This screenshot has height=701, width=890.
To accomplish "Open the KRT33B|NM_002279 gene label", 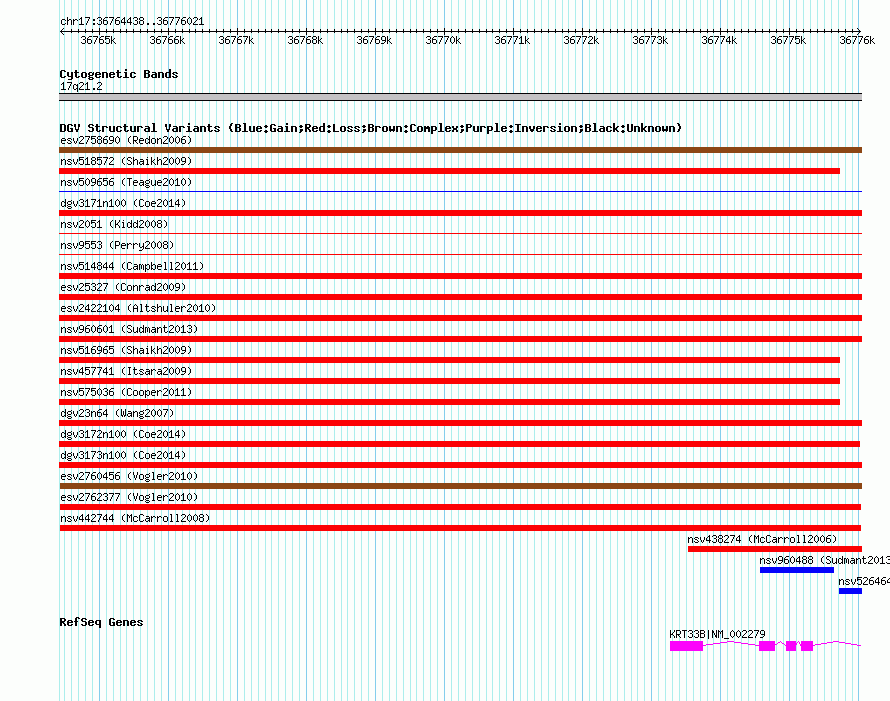I will coord(717,634).
